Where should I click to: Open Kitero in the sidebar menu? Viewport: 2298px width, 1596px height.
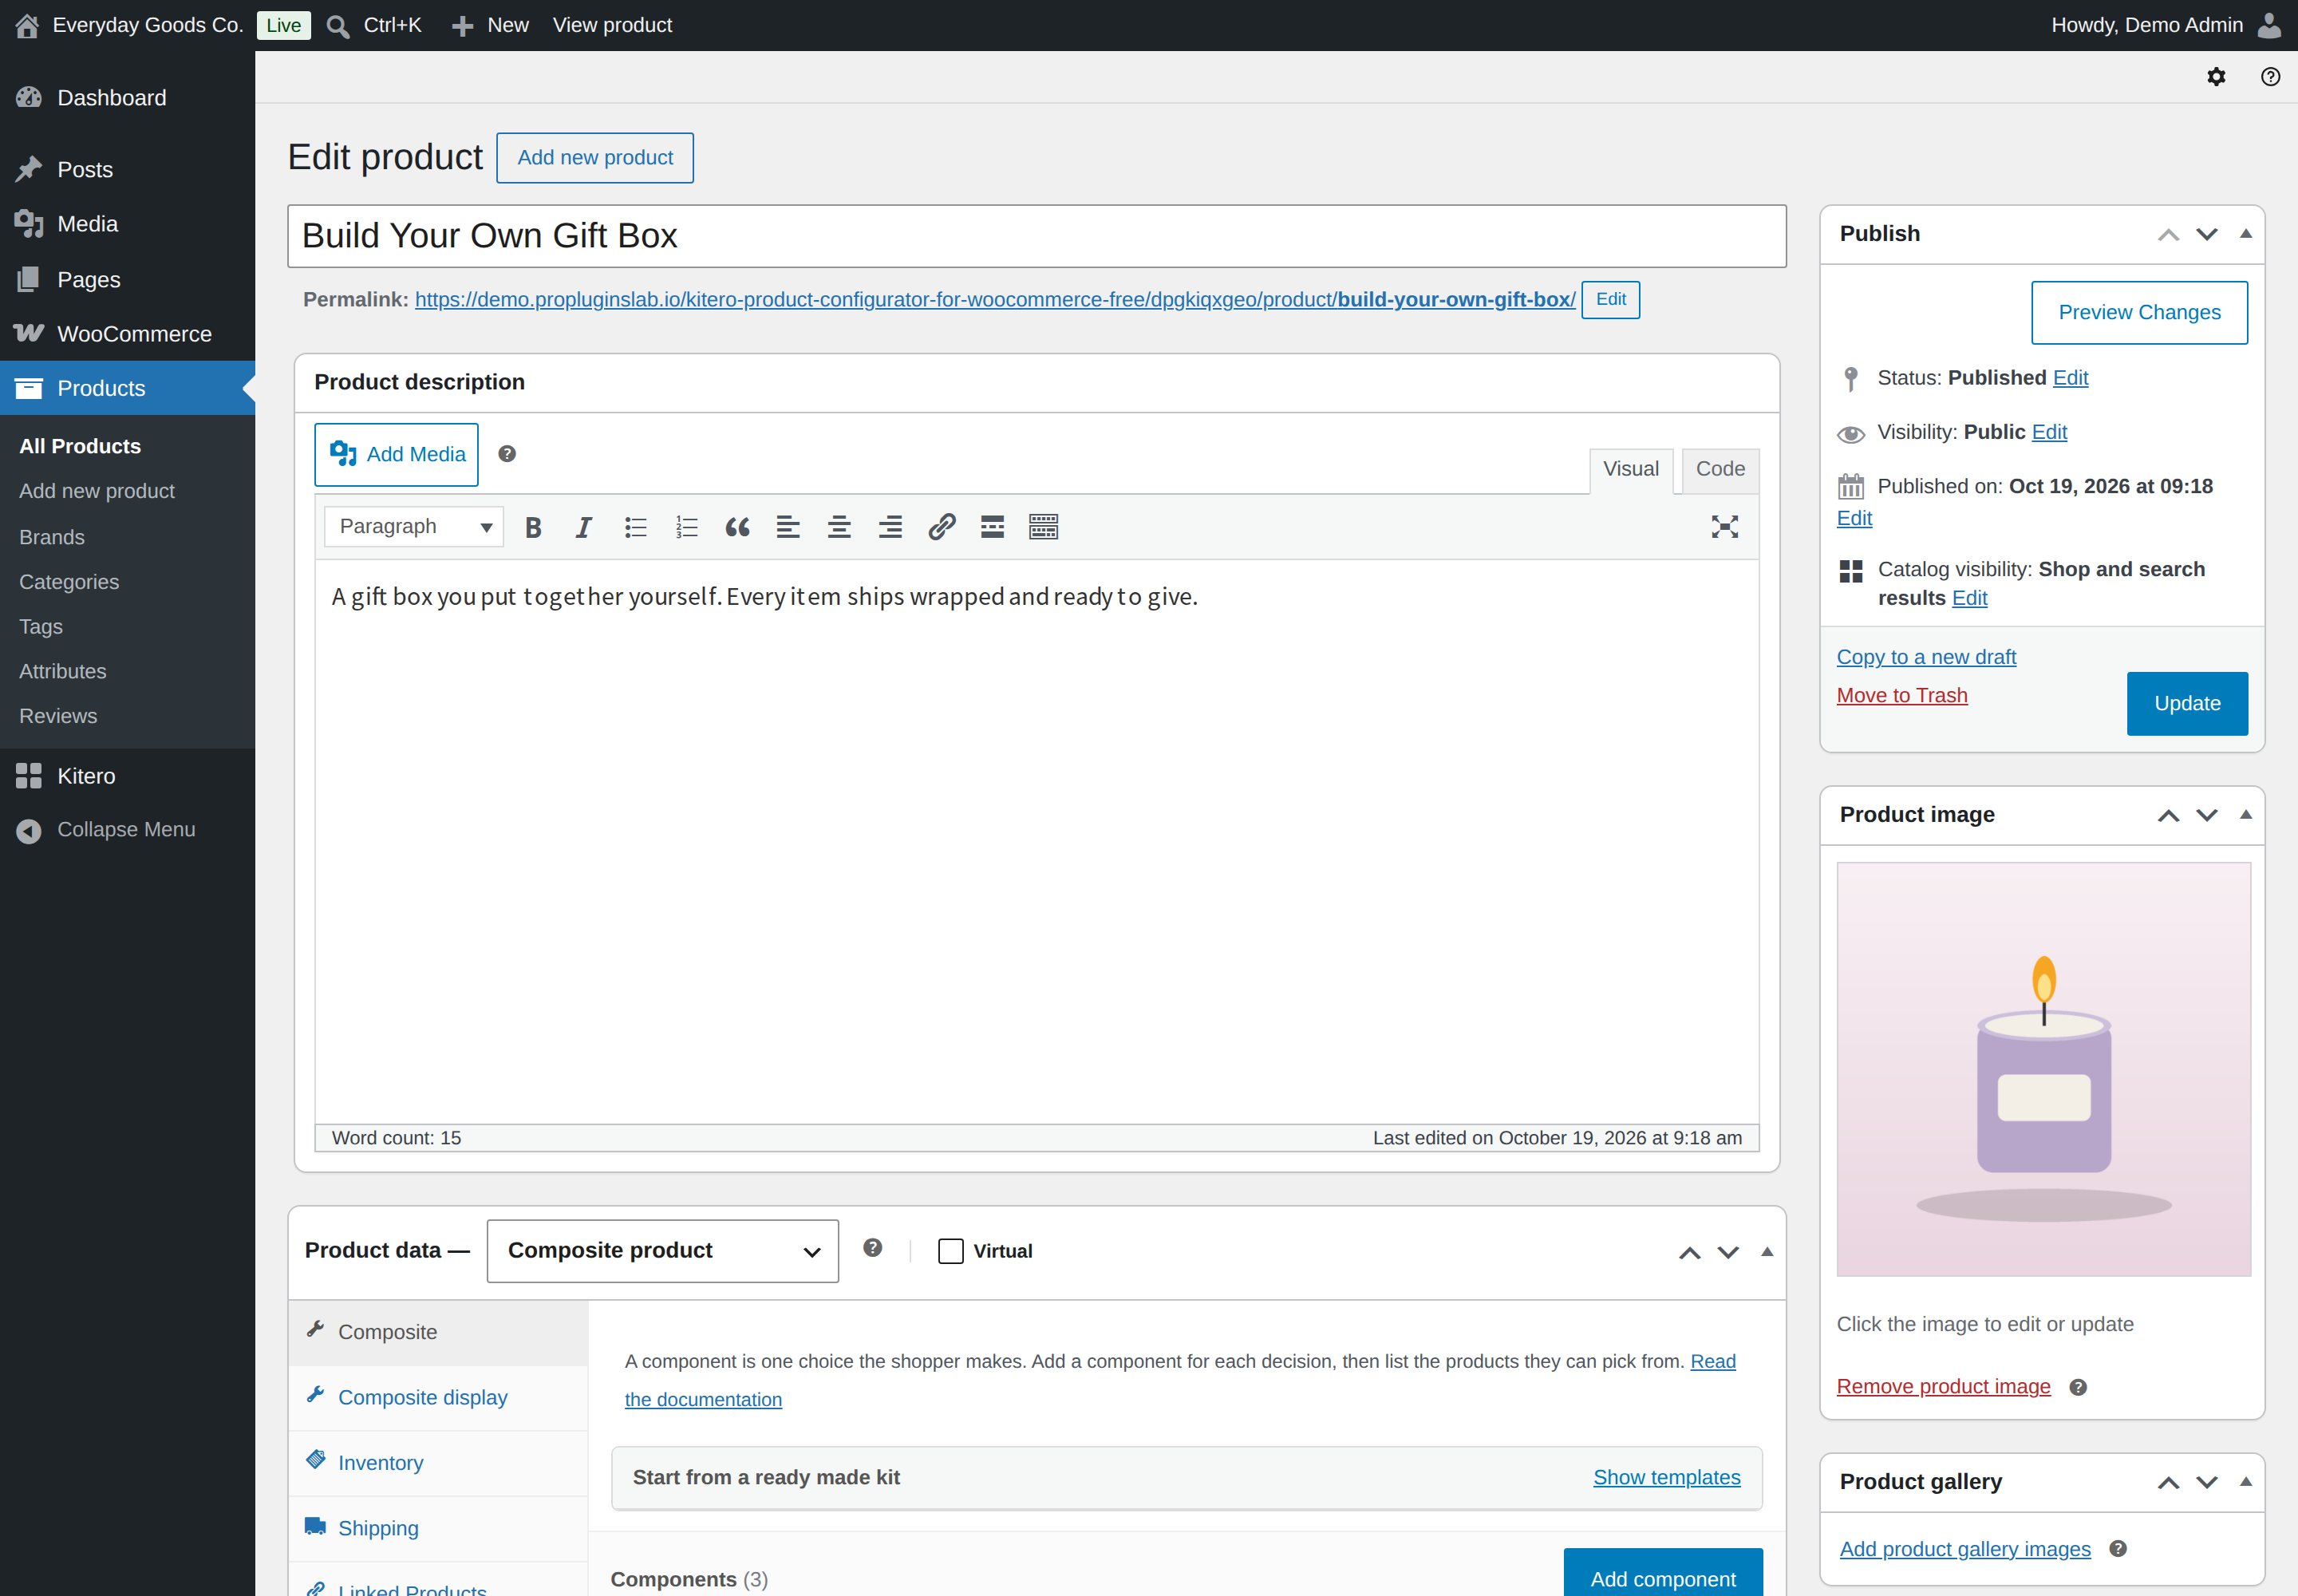128,776
